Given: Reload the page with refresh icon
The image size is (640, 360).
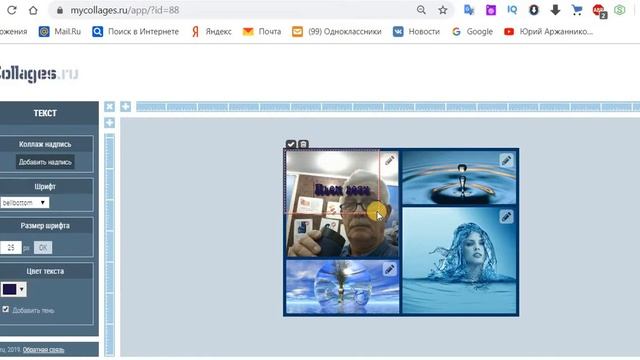Looking at the screenshot, I should coord(11,10).
